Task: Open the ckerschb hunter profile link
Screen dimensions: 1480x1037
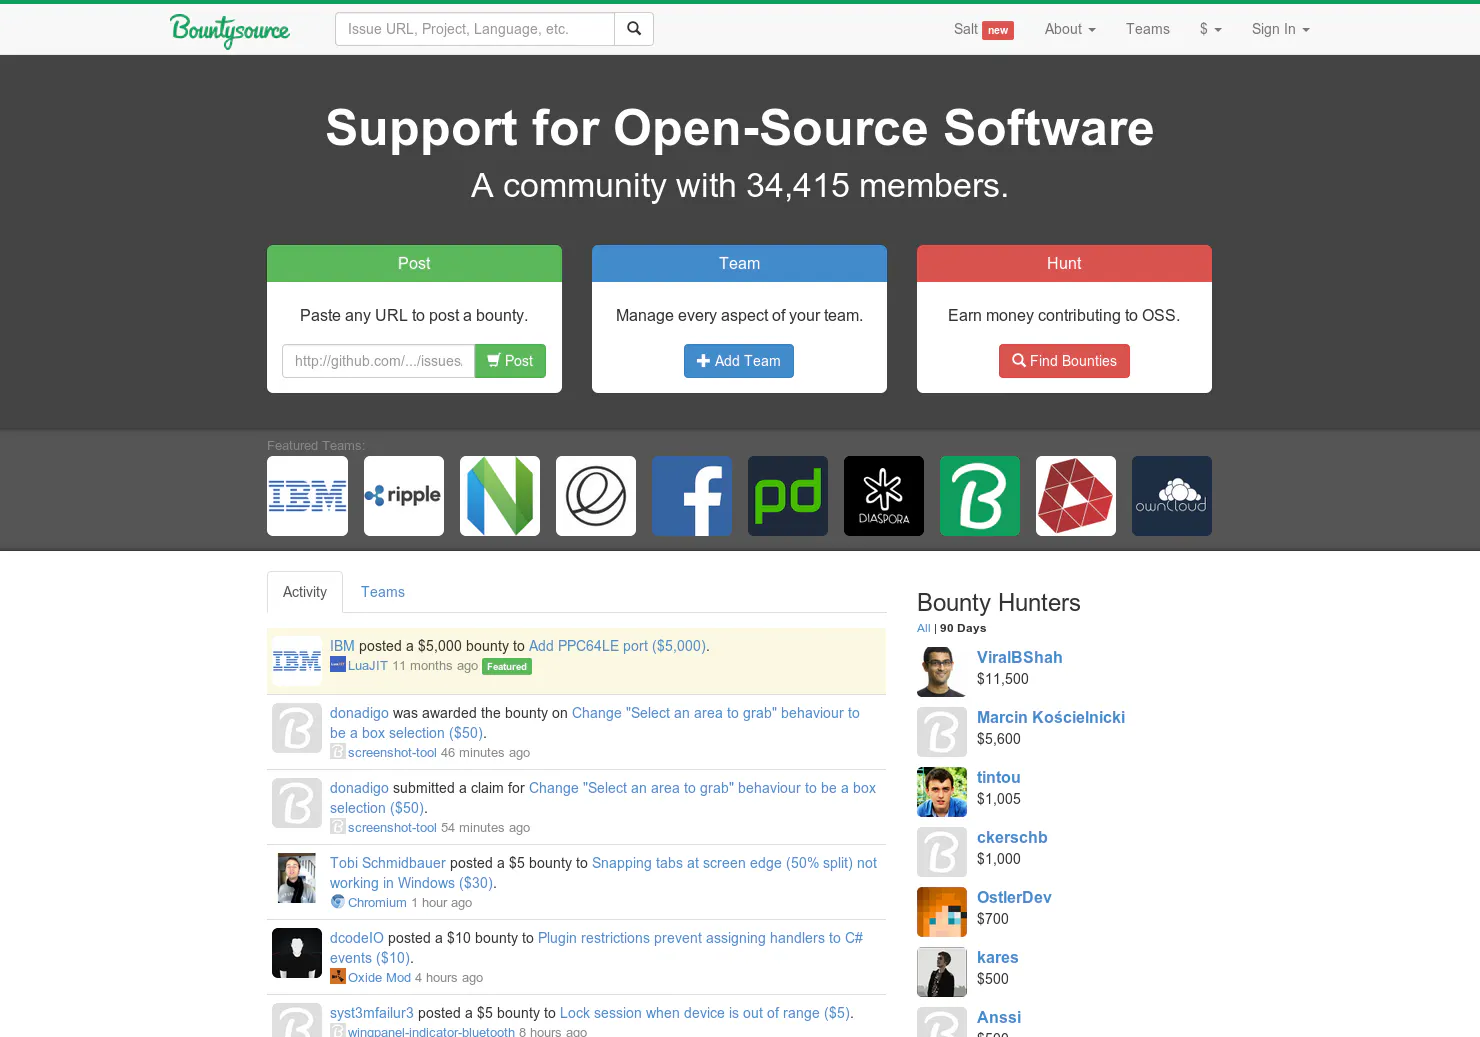Action: point(1012,837)
